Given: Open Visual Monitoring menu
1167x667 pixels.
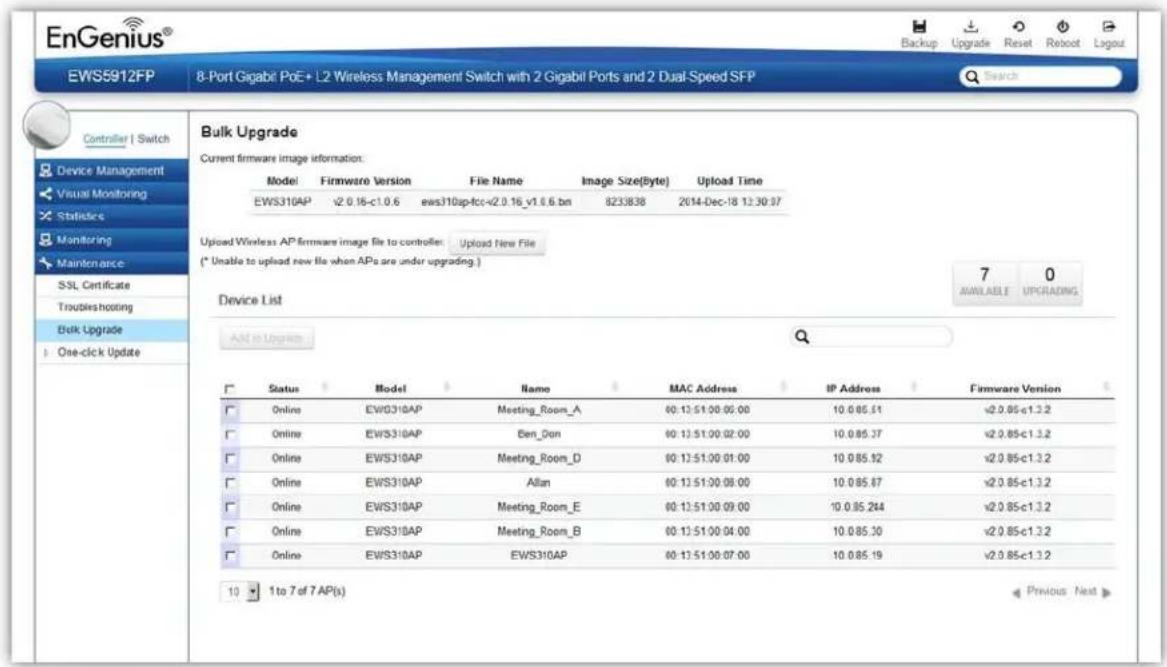Looking at the screenshot, I should [112, 194].
